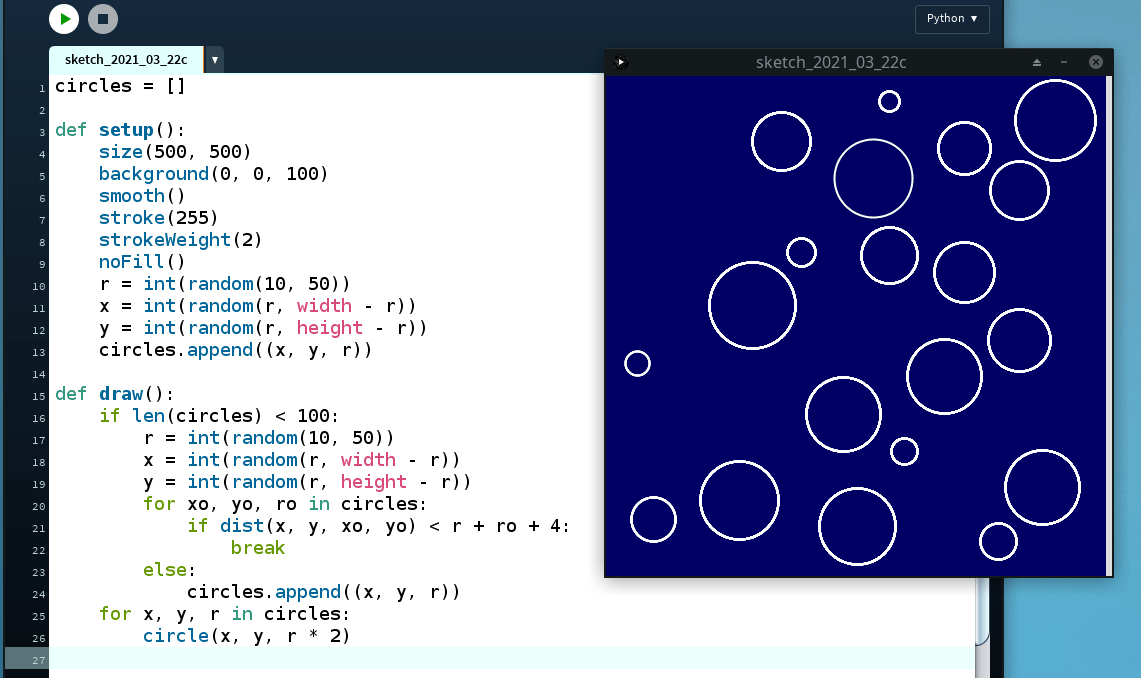The image size is (1141, 678).
Task: Click the 'draw' function name in code
Action: pyautogui.click(x=120, y=394)
